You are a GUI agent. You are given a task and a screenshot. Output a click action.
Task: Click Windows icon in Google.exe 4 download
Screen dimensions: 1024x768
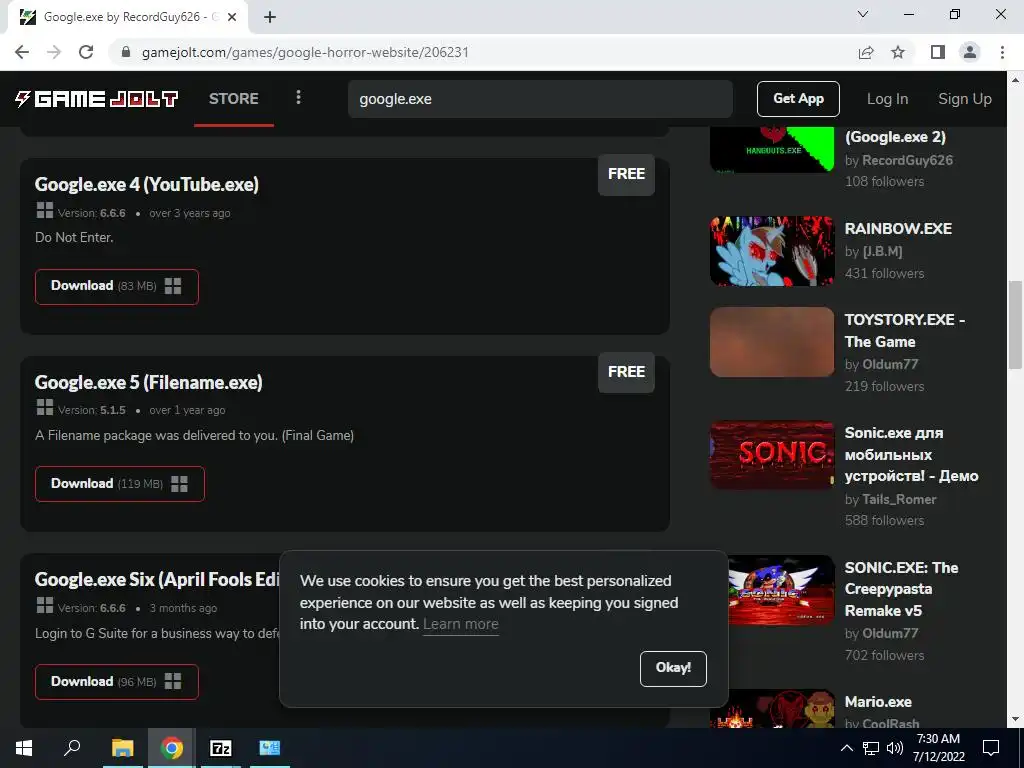click(x=173, y=286)
